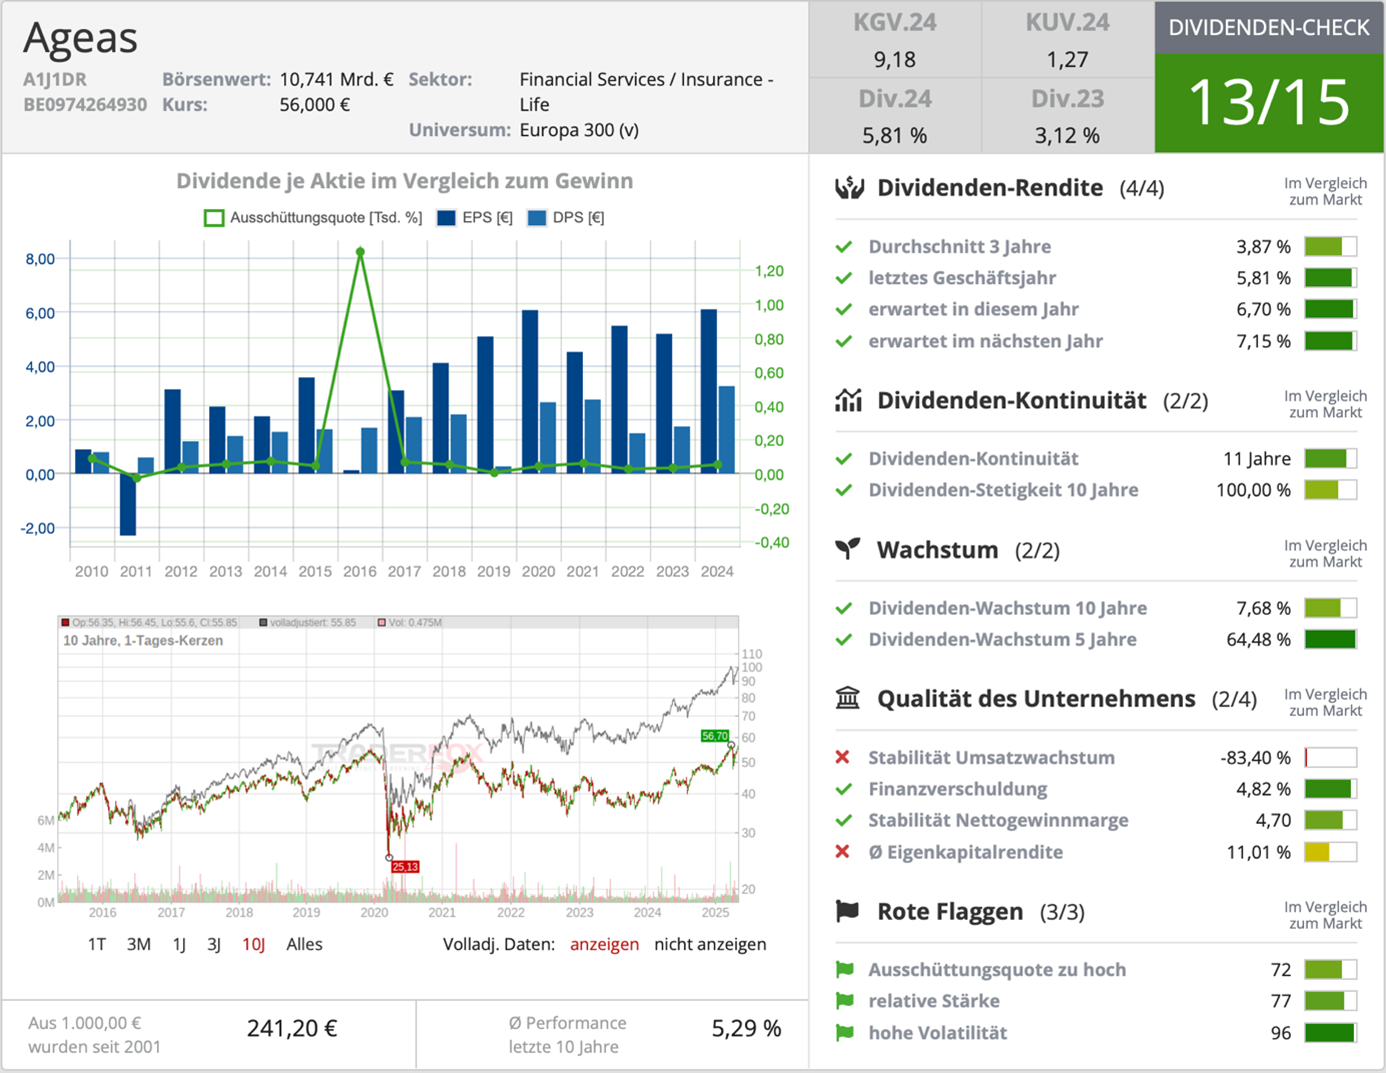Click market comparison bar for Ø Eigenkapitalrendite
Image resolution: width=1386 pixels, height=1073 pixels.
(x=1330, y=852)
